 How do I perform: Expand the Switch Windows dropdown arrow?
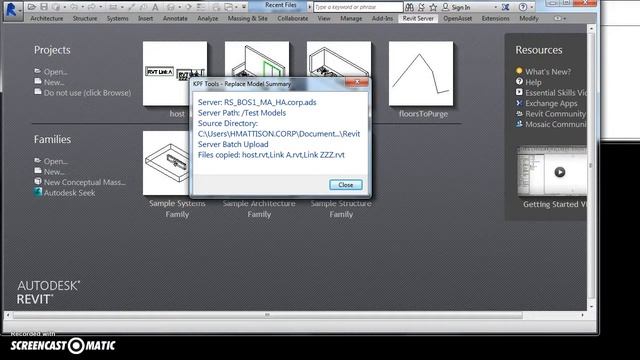(x=236, y=7)
